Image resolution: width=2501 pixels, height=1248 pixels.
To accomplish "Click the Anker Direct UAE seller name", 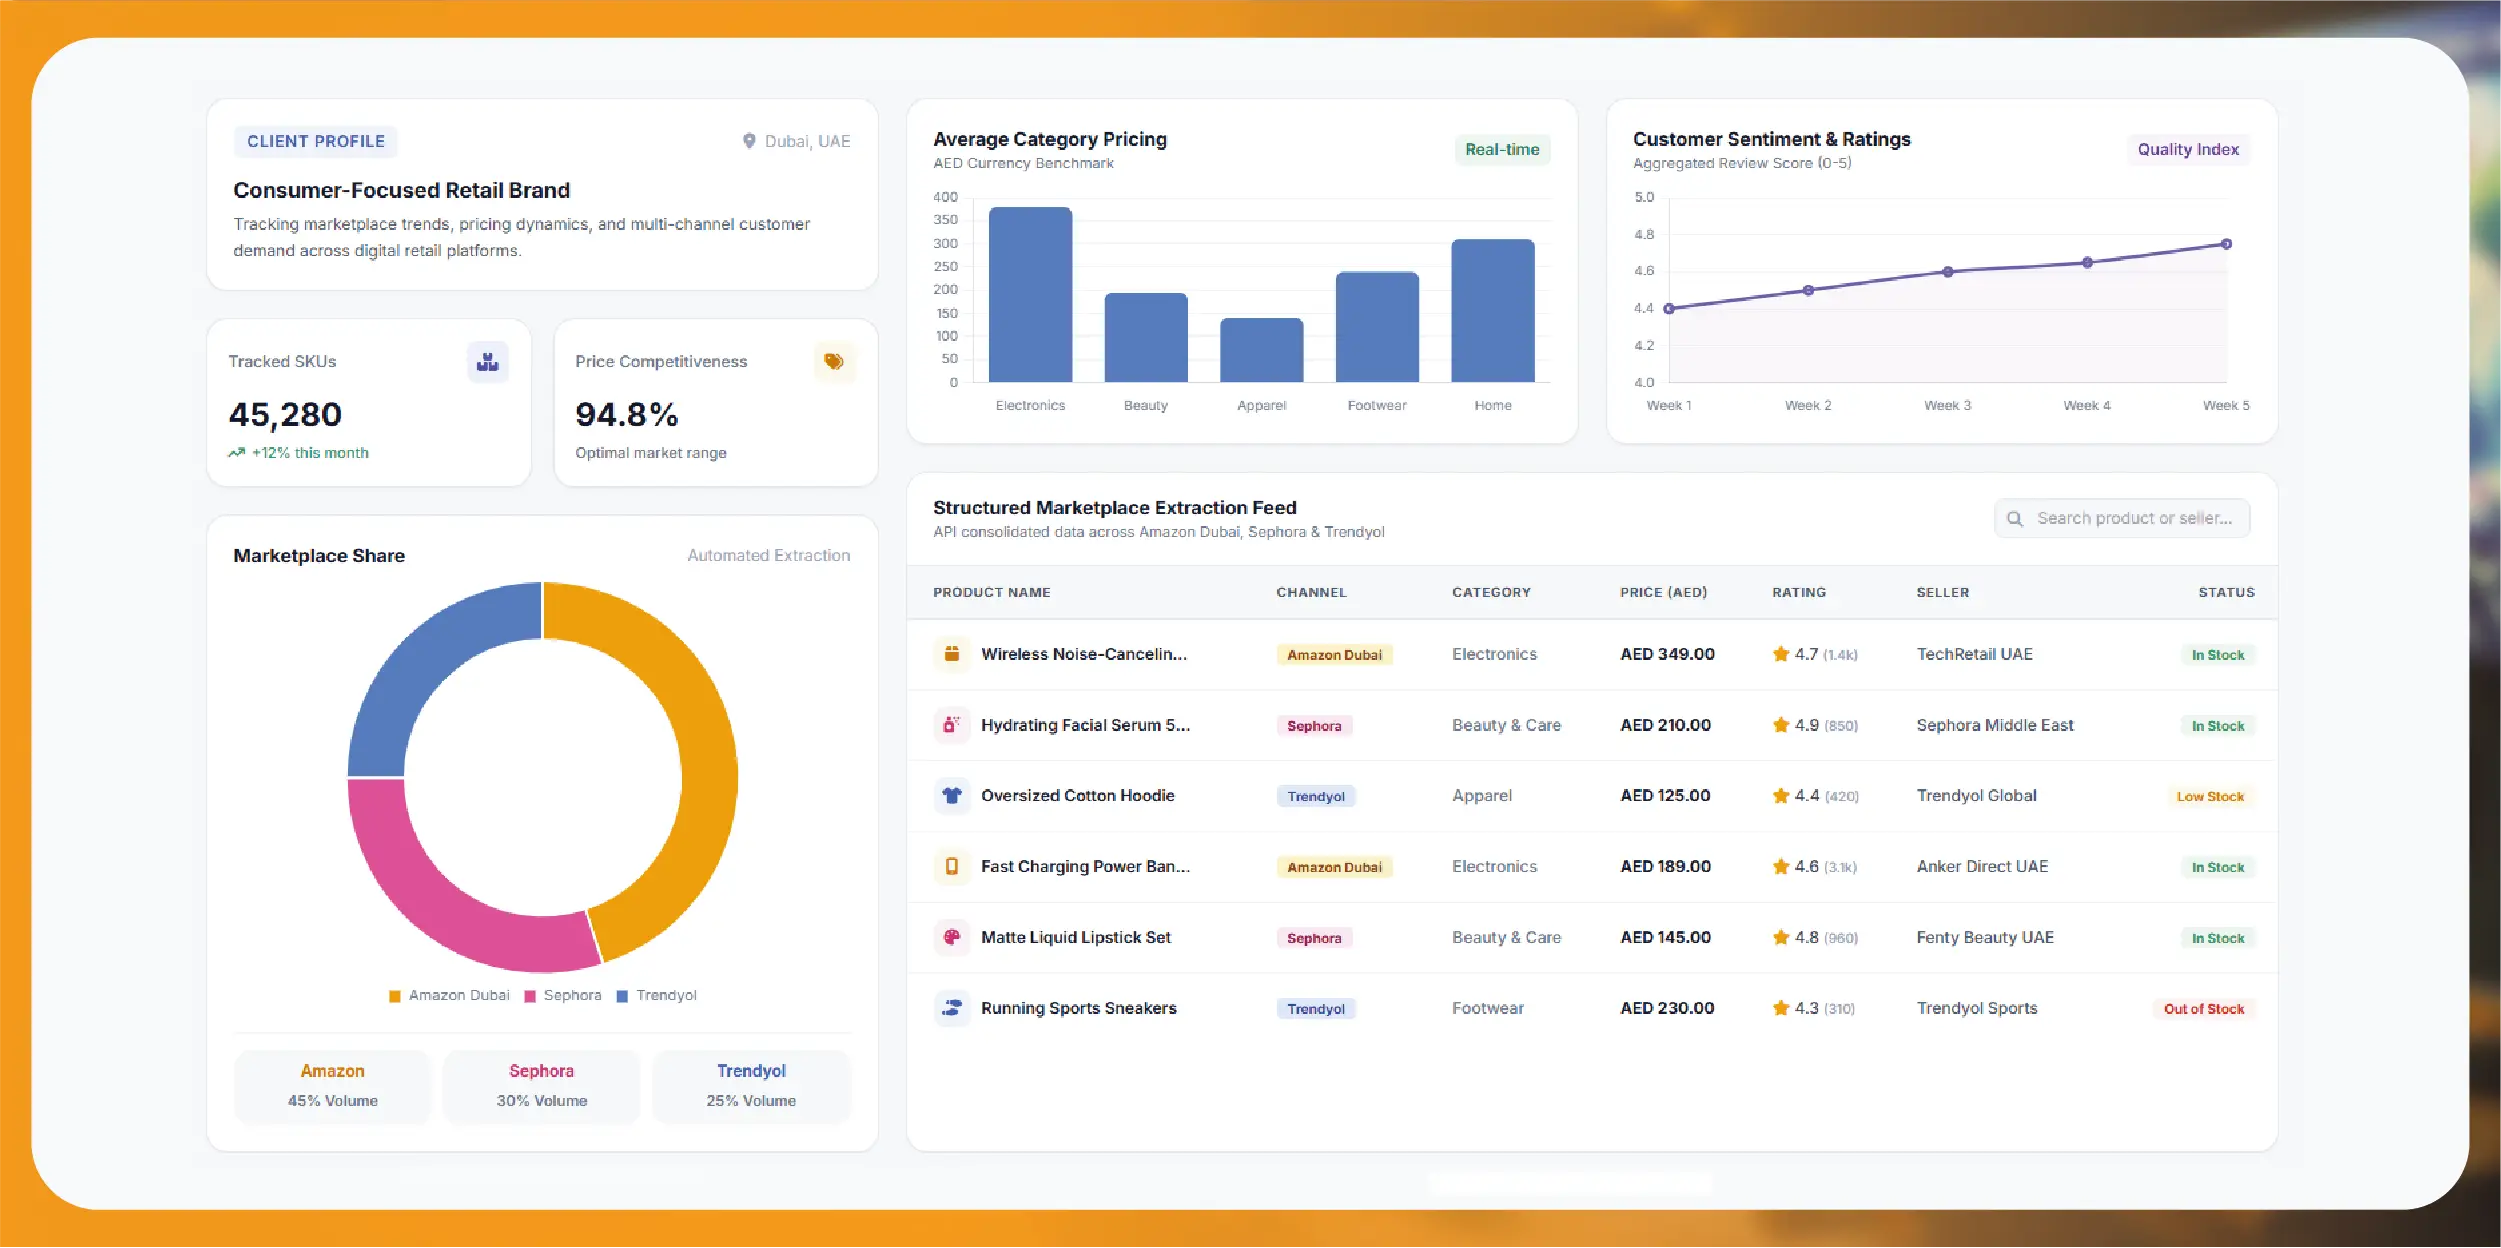I will click(1982, 867).
